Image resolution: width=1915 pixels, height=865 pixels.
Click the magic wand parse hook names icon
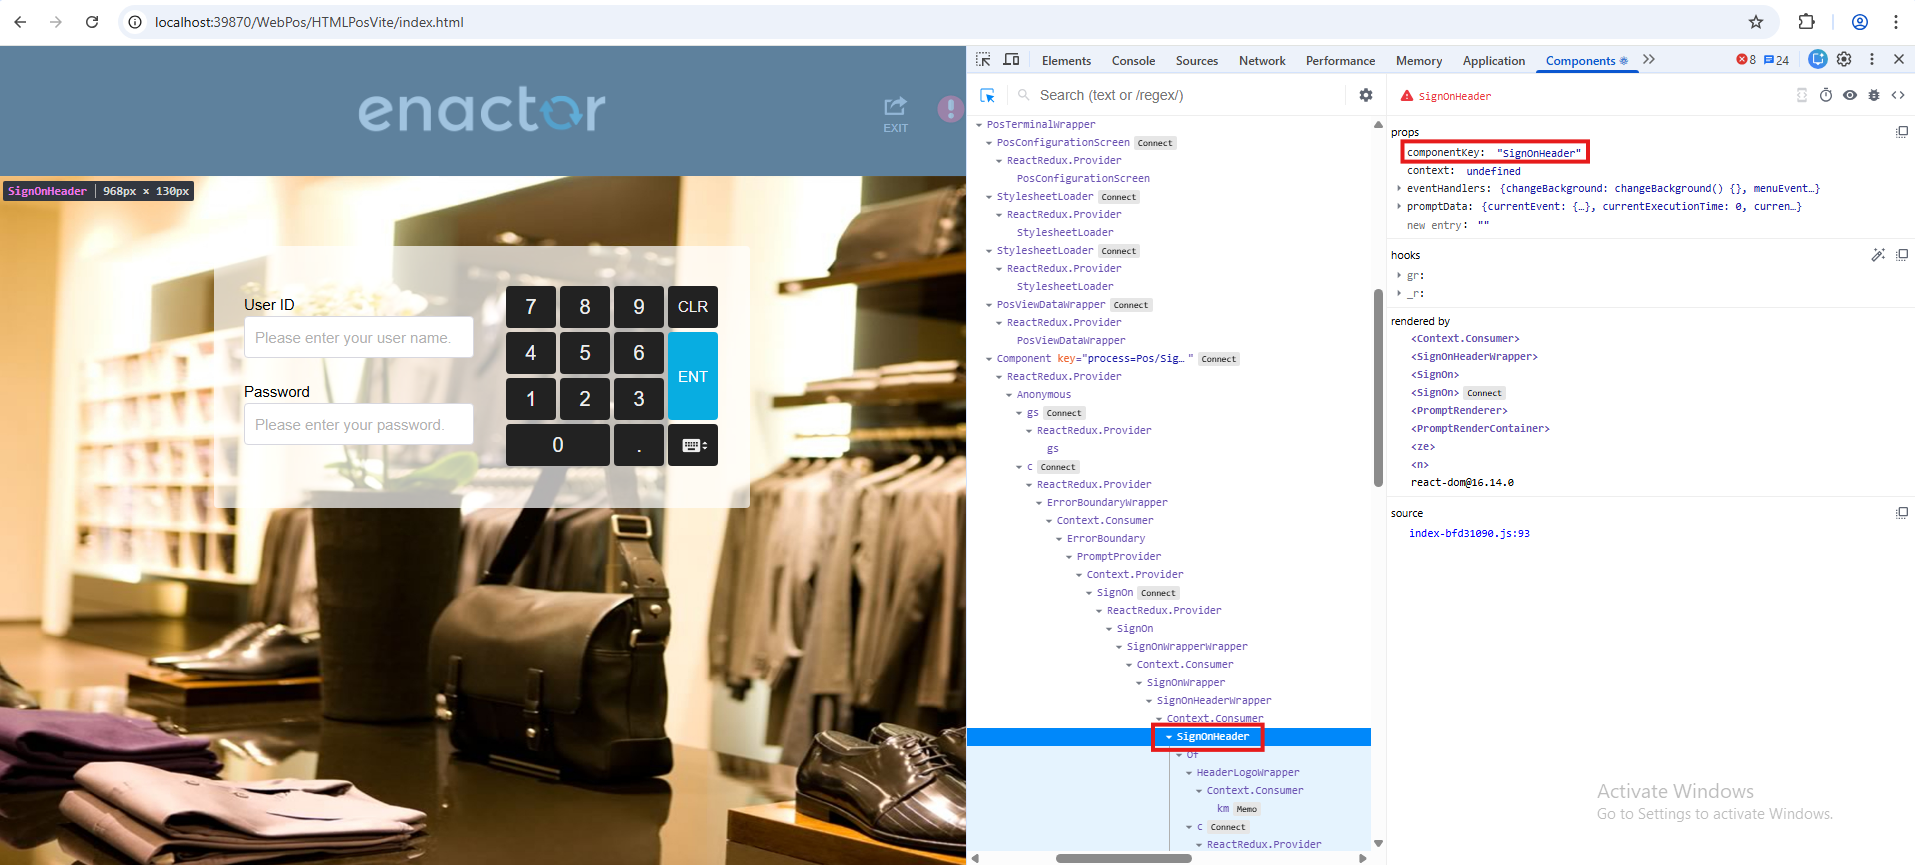point(1878,255)
